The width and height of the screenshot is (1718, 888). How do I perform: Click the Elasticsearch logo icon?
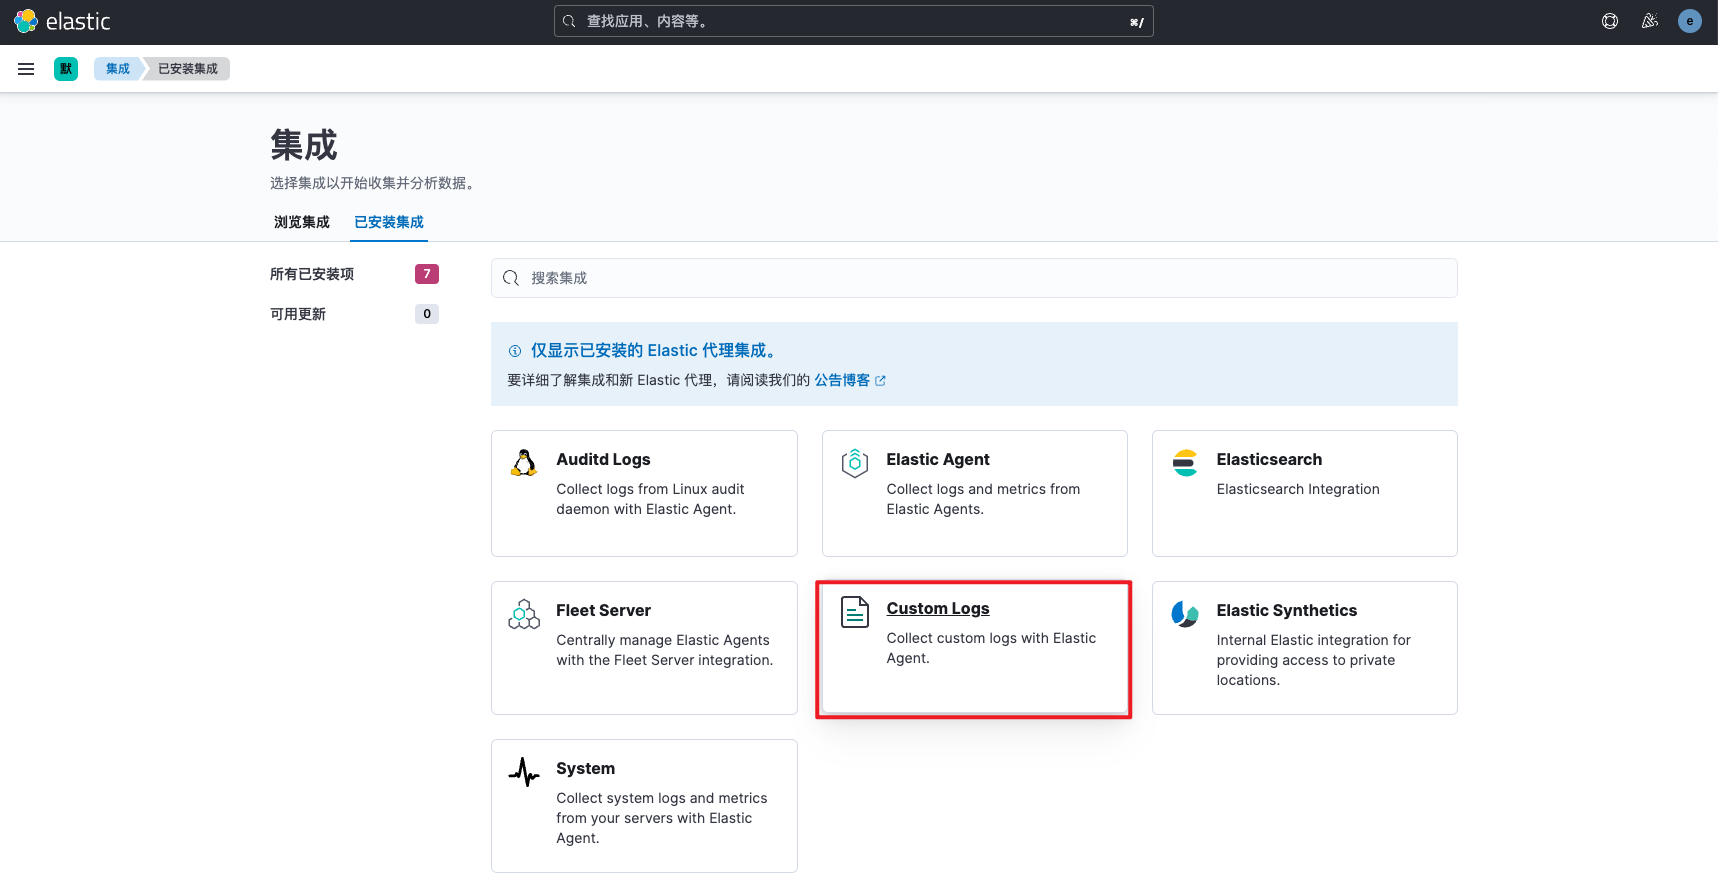pos(1185,463)
